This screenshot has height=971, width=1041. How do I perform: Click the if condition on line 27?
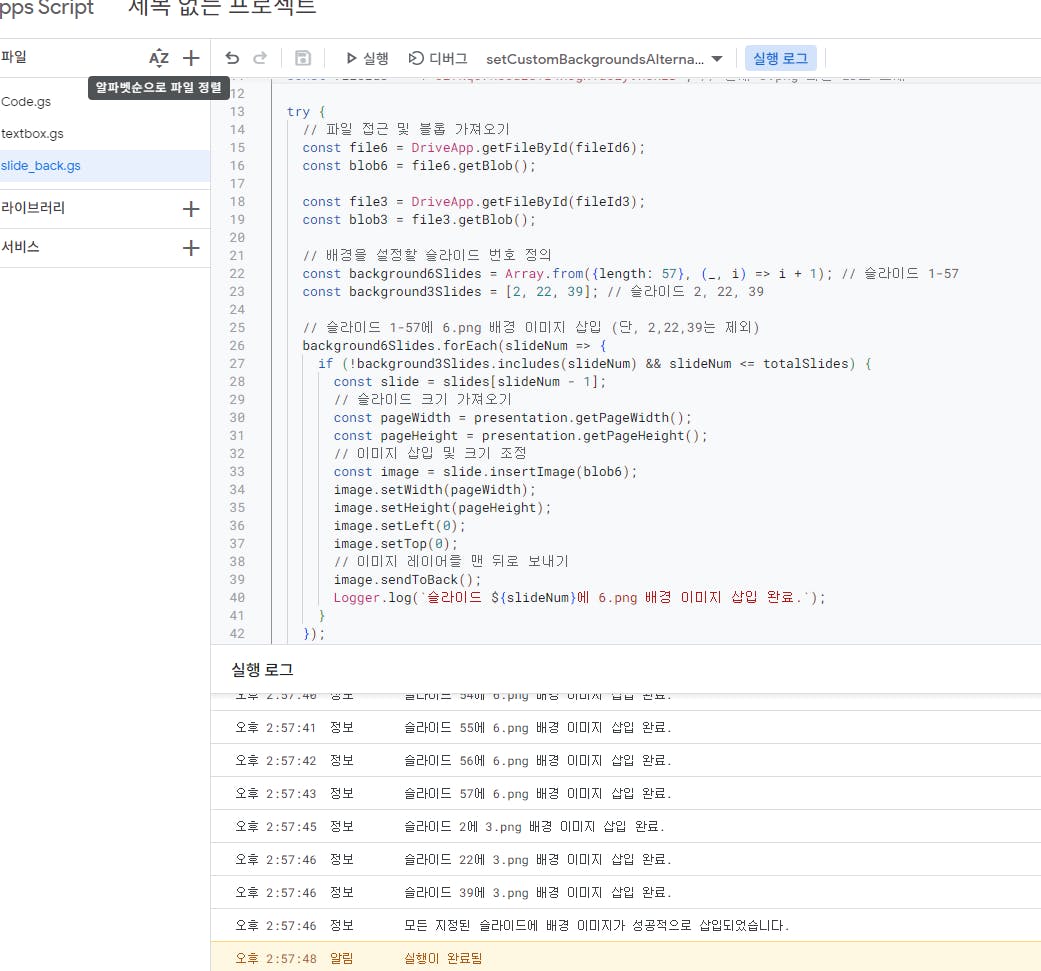[595, 363]
